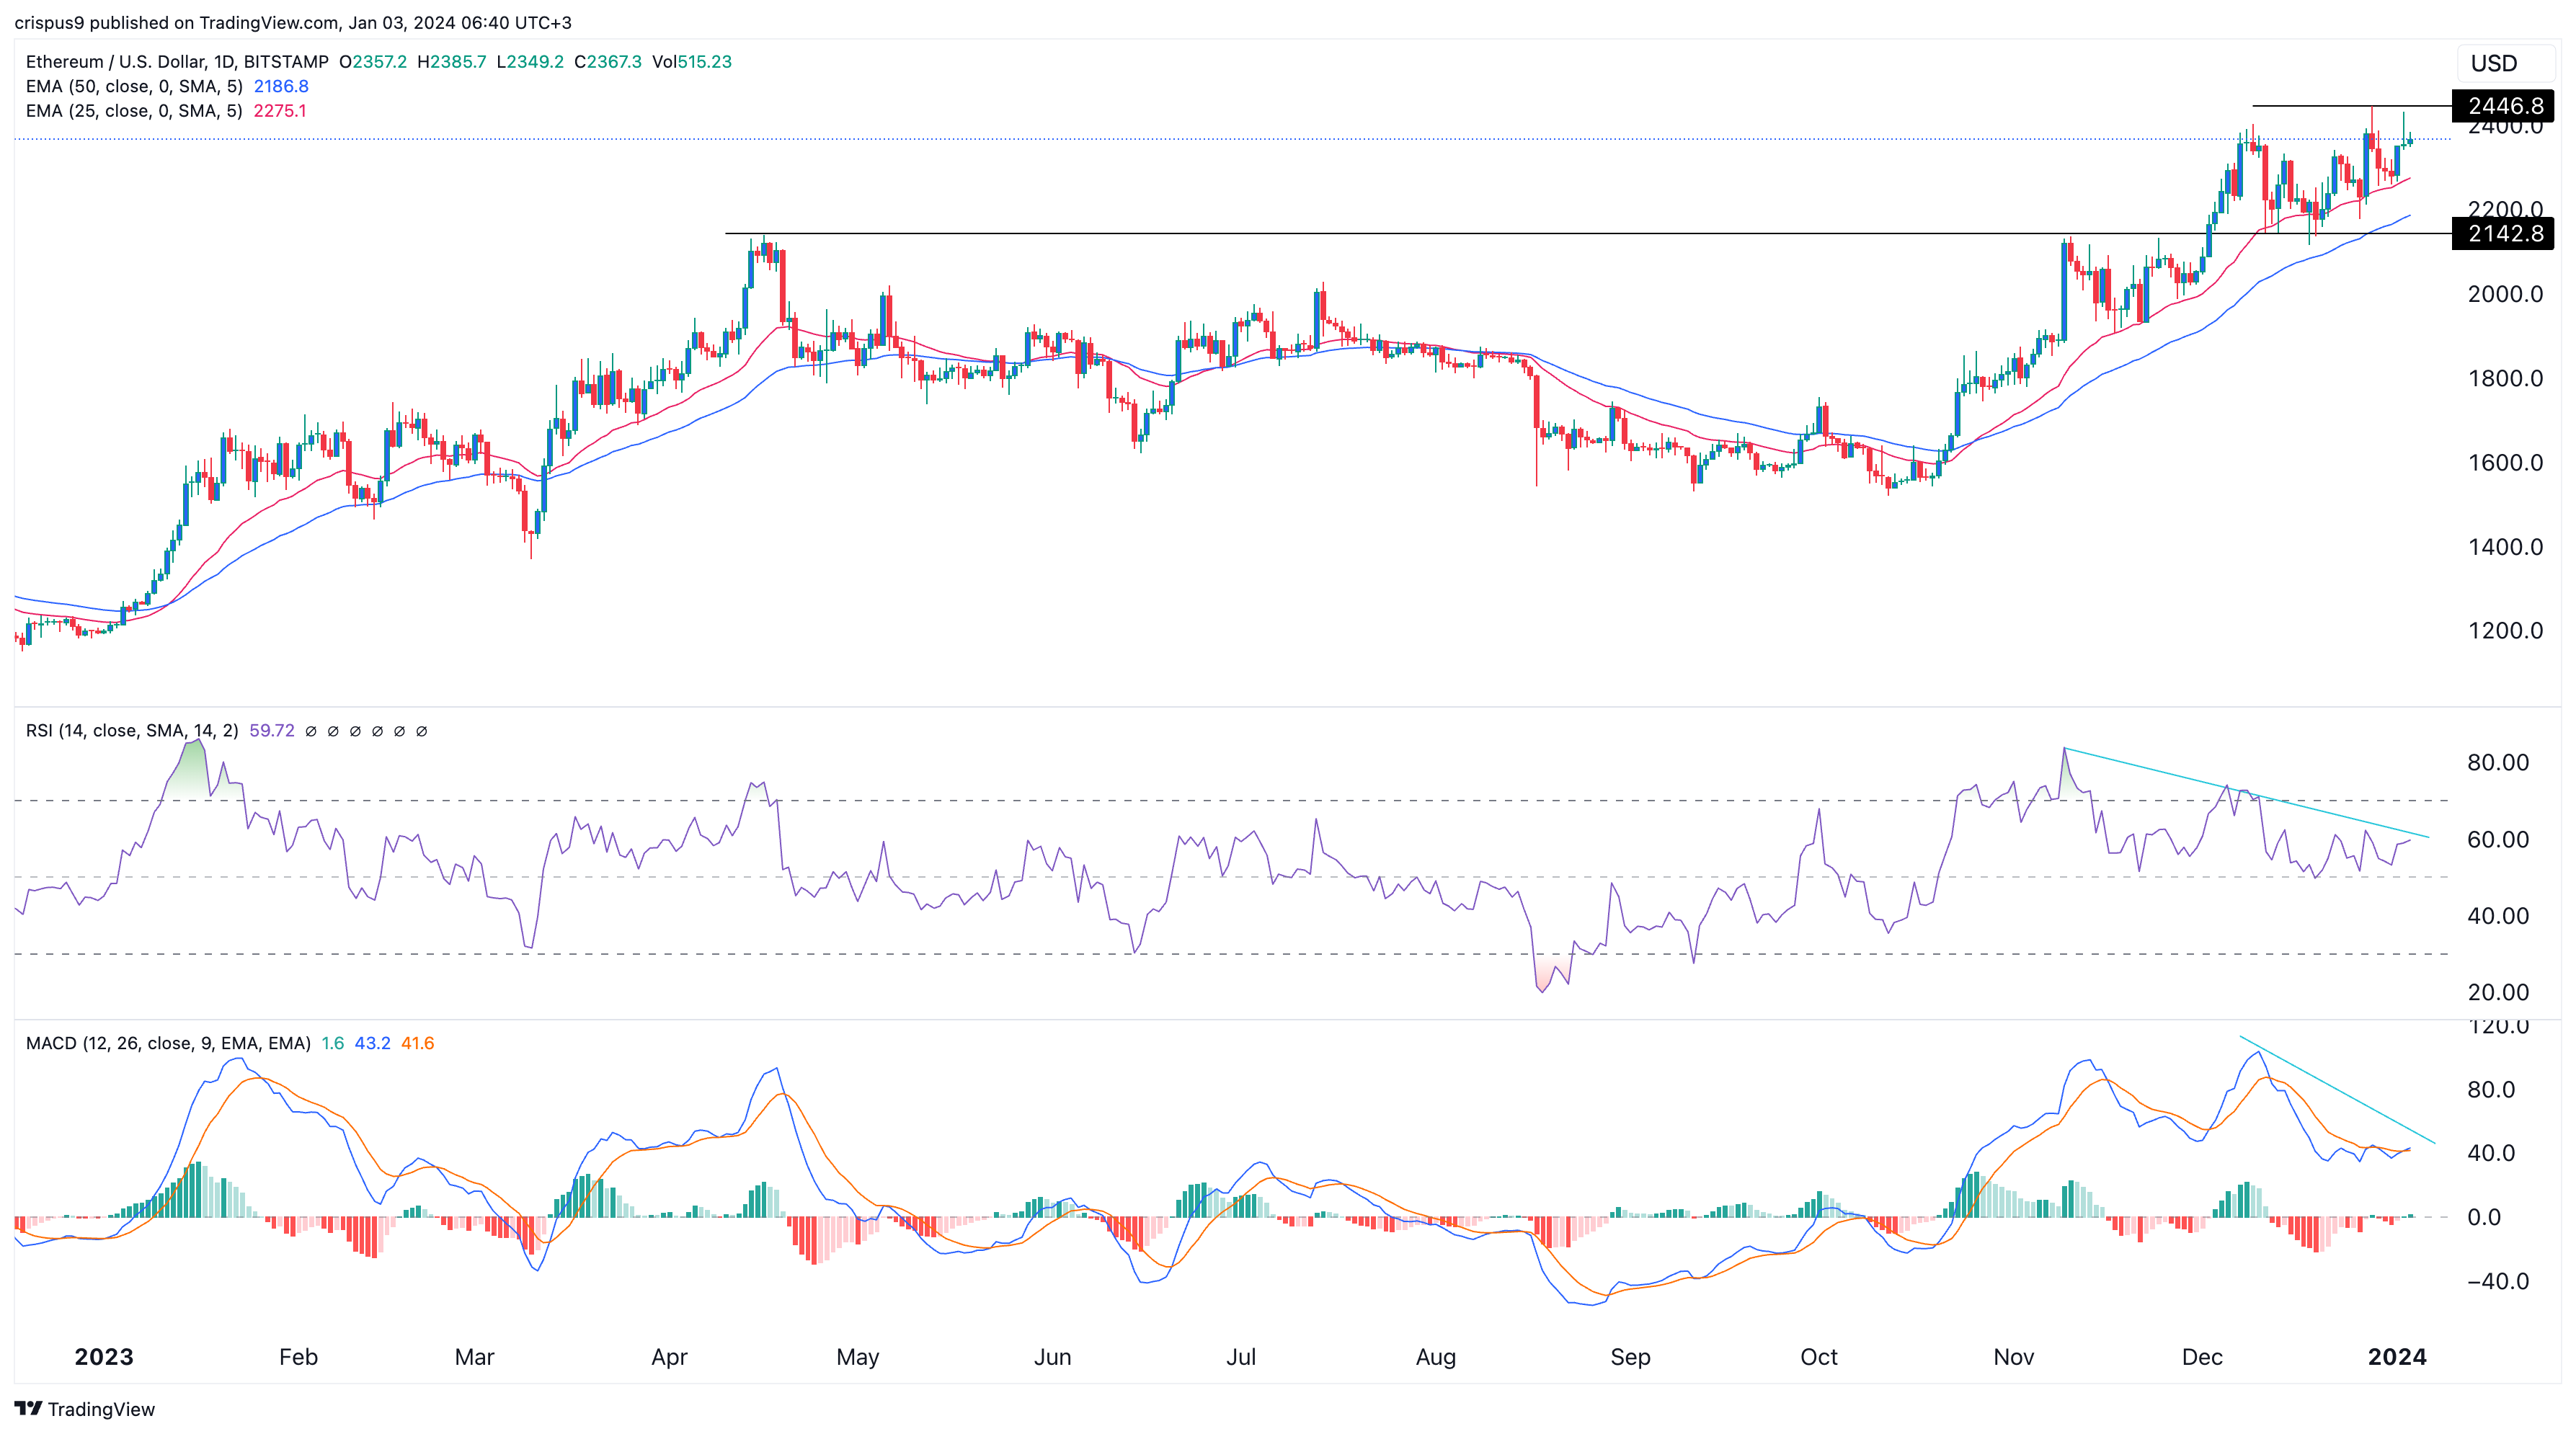The height and width of the screenshot is (1434, 2576).
Task: Click the third ∅ icon in RSI legend
Action: click(354, 731)
